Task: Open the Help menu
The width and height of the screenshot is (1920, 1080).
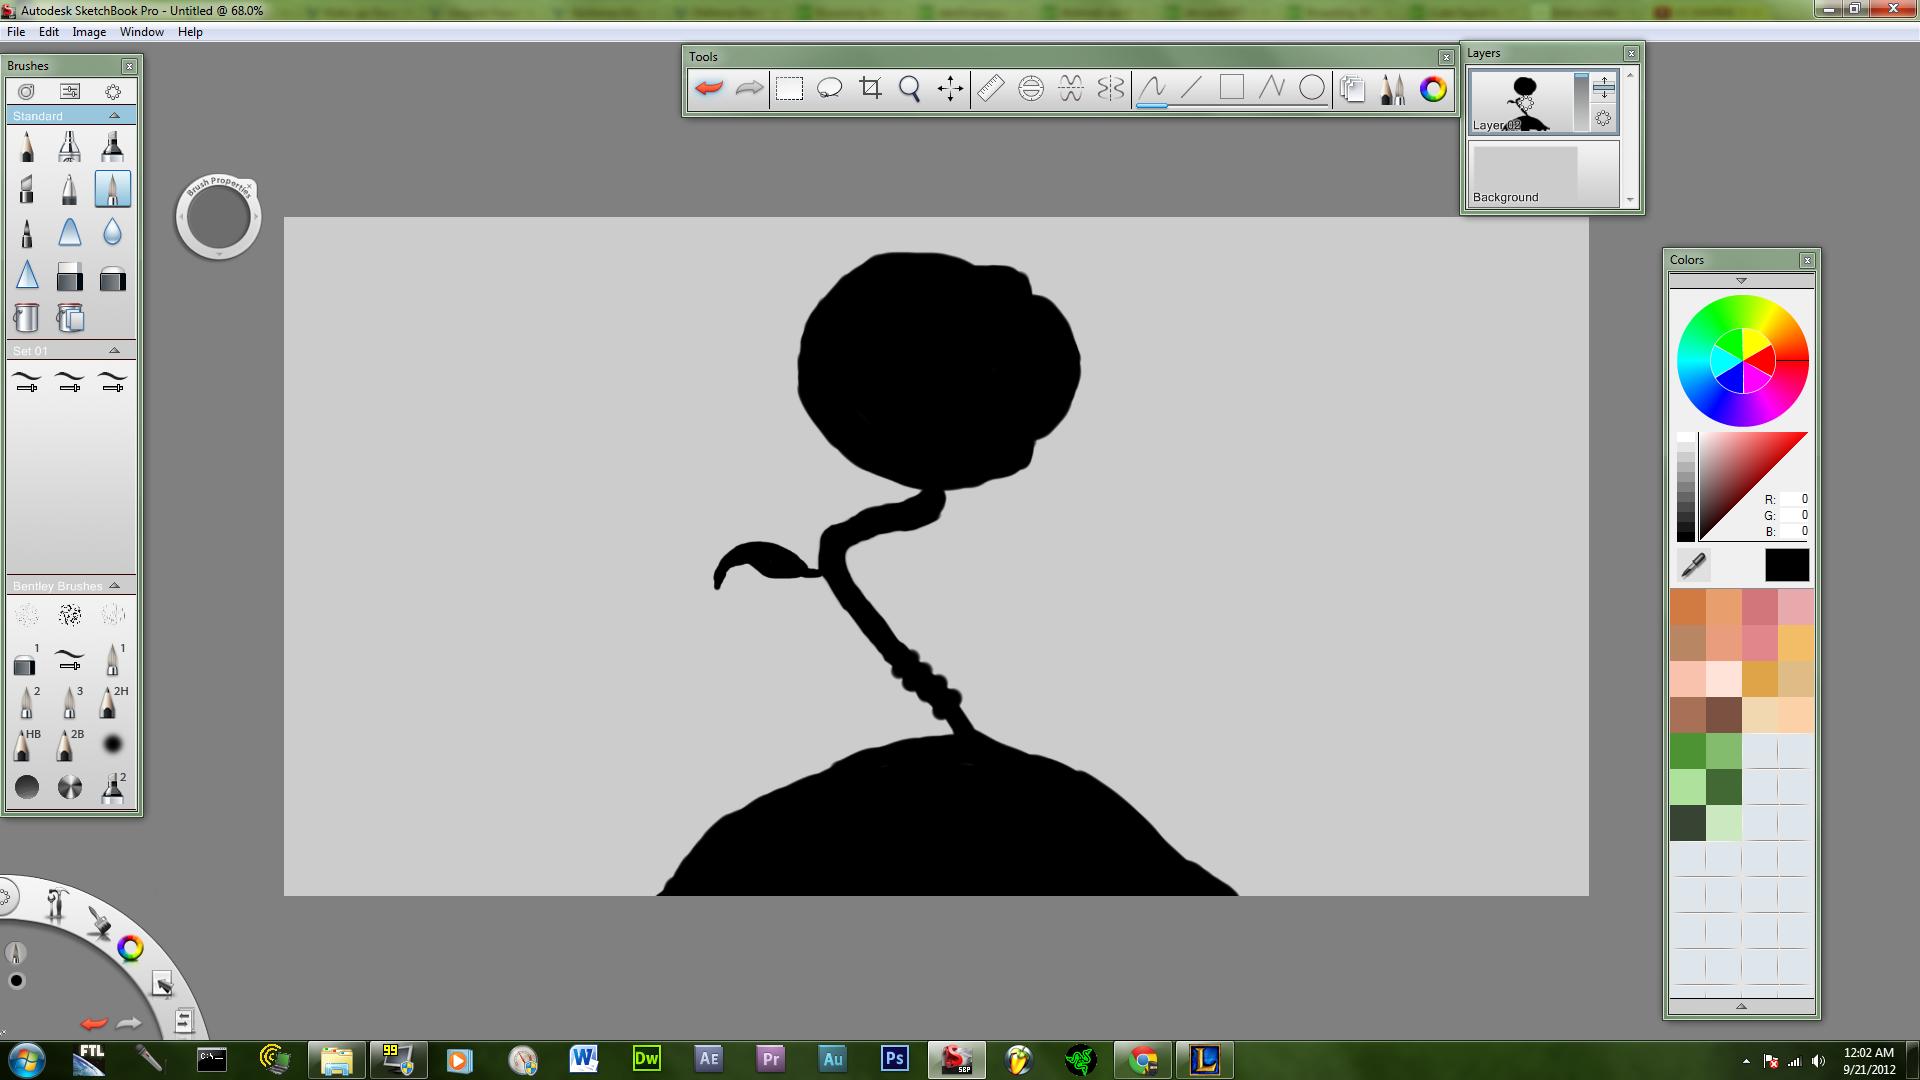Action: [x=190, y=32]
